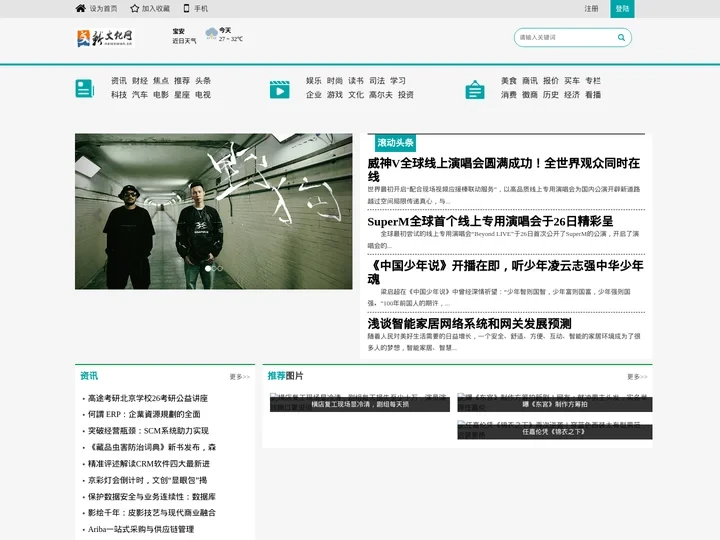Click the mobile phone icon
Viewport: 720px width, 540px height.
(x=186, y=8)
